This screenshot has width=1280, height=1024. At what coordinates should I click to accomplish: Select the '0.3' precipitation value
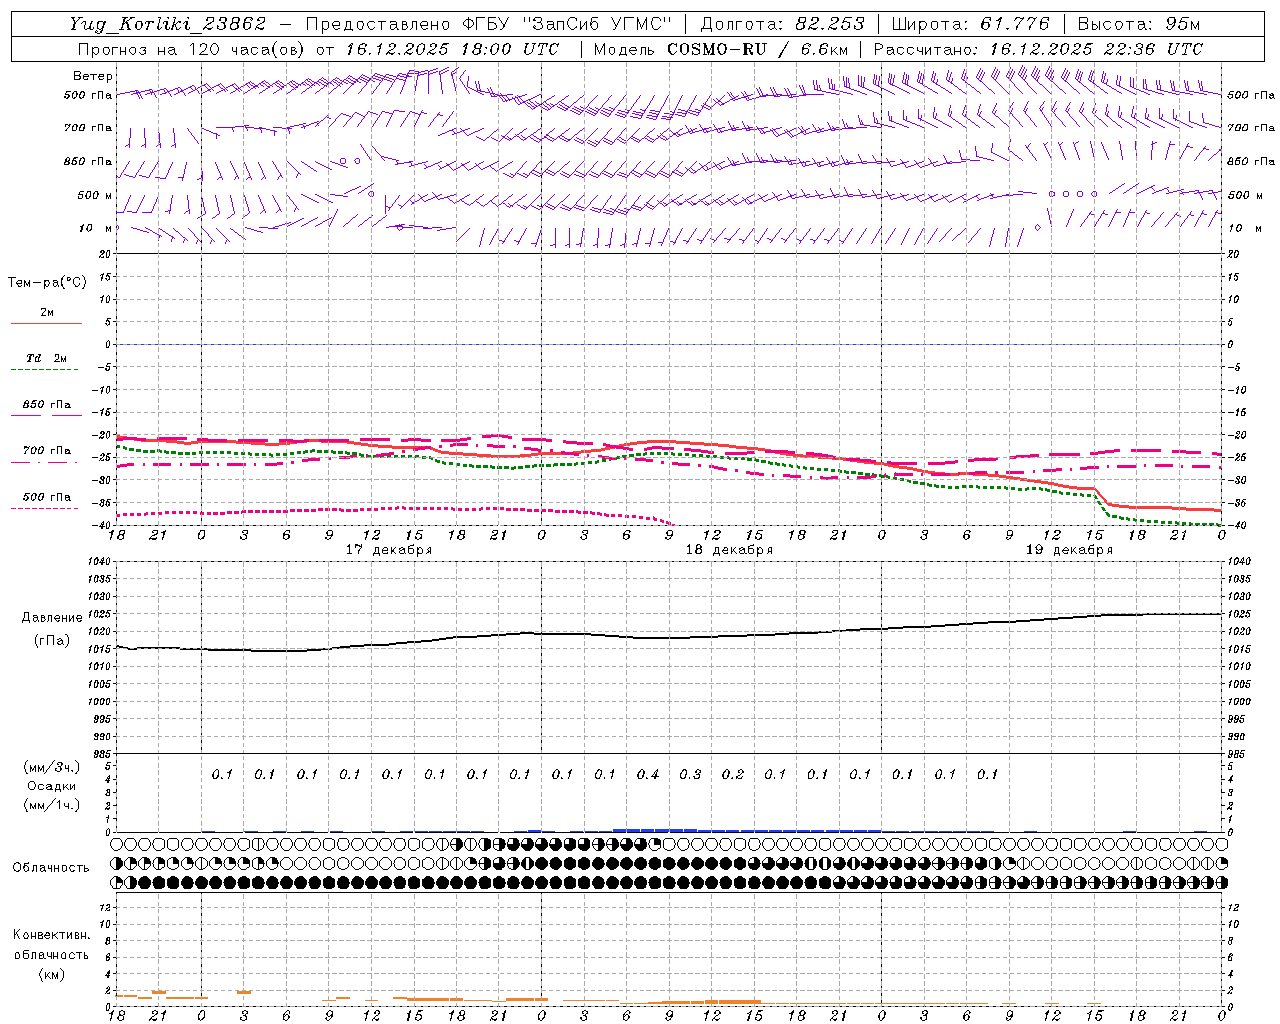[690, 775]
